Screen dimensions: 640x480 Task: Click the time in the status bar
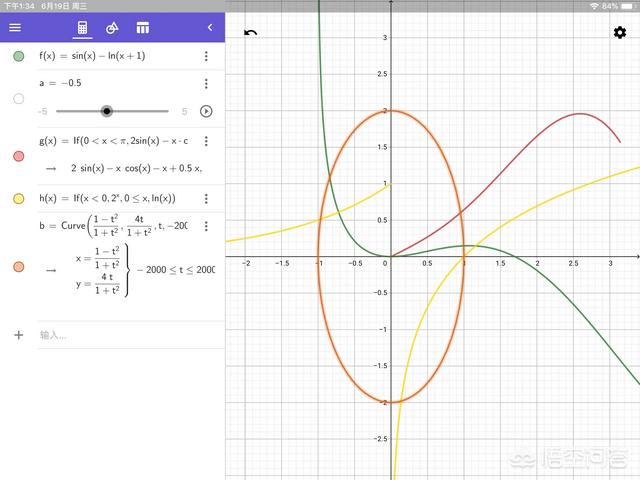19,6
